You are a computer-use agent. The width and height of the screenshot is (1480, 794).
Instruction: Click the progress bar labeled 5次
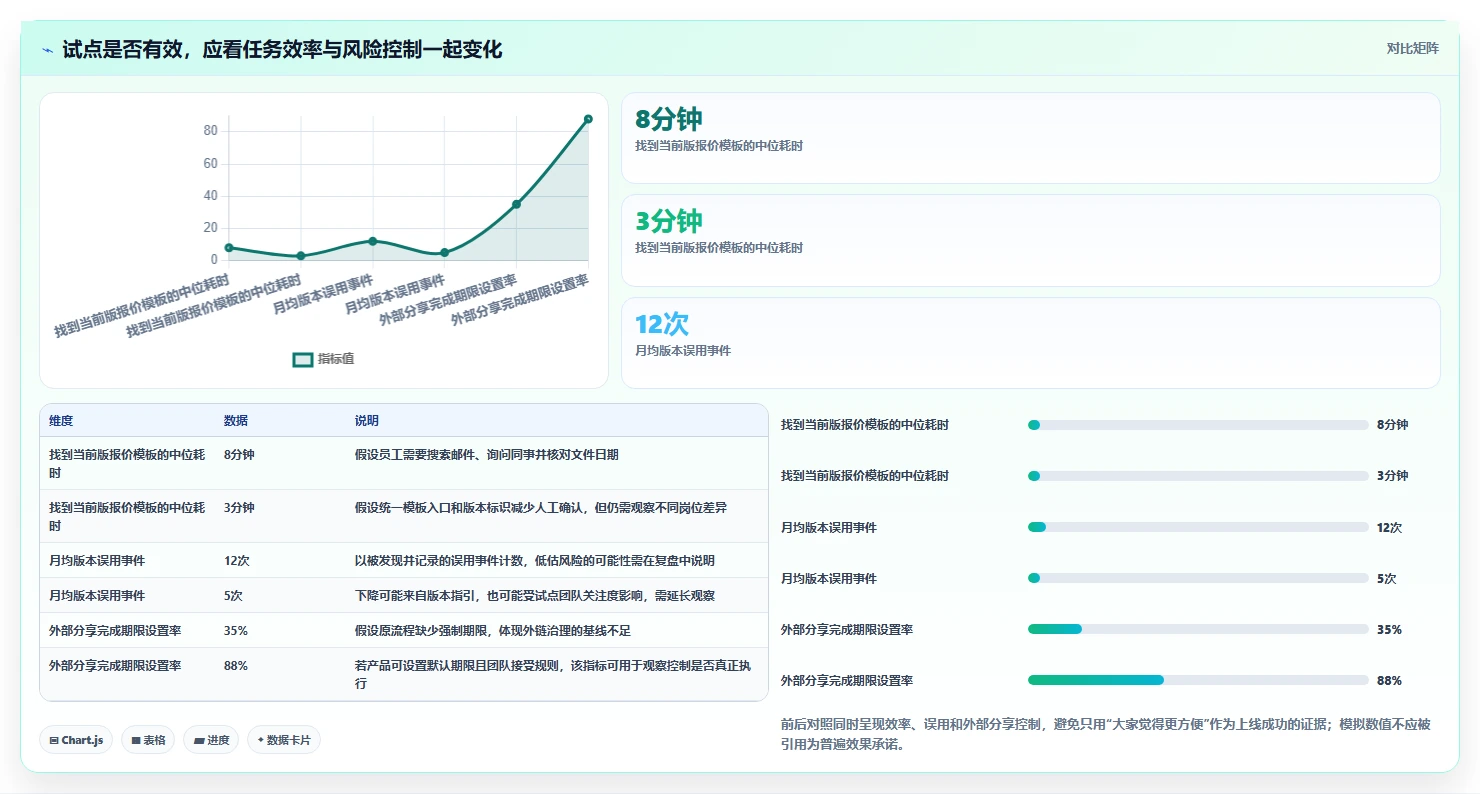tap(1198, 578)
